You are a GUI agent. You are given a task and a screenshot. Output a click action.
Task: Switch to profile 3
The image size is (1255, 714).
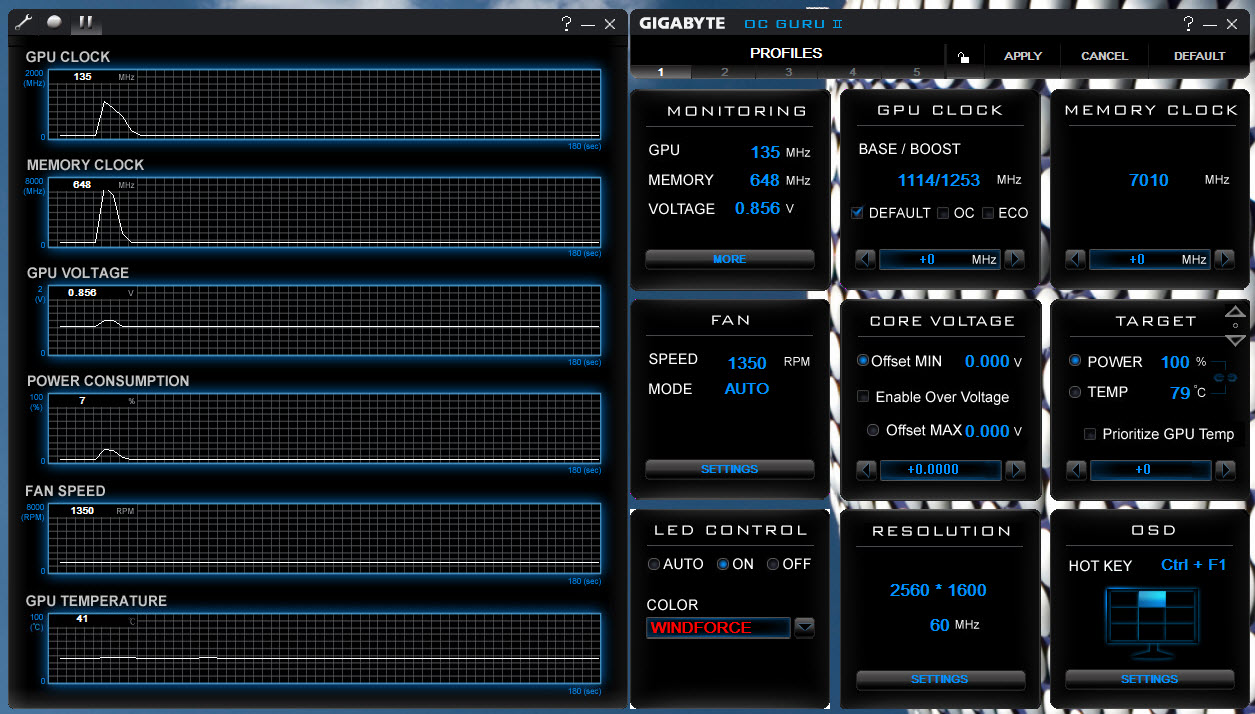coord(789,72)
